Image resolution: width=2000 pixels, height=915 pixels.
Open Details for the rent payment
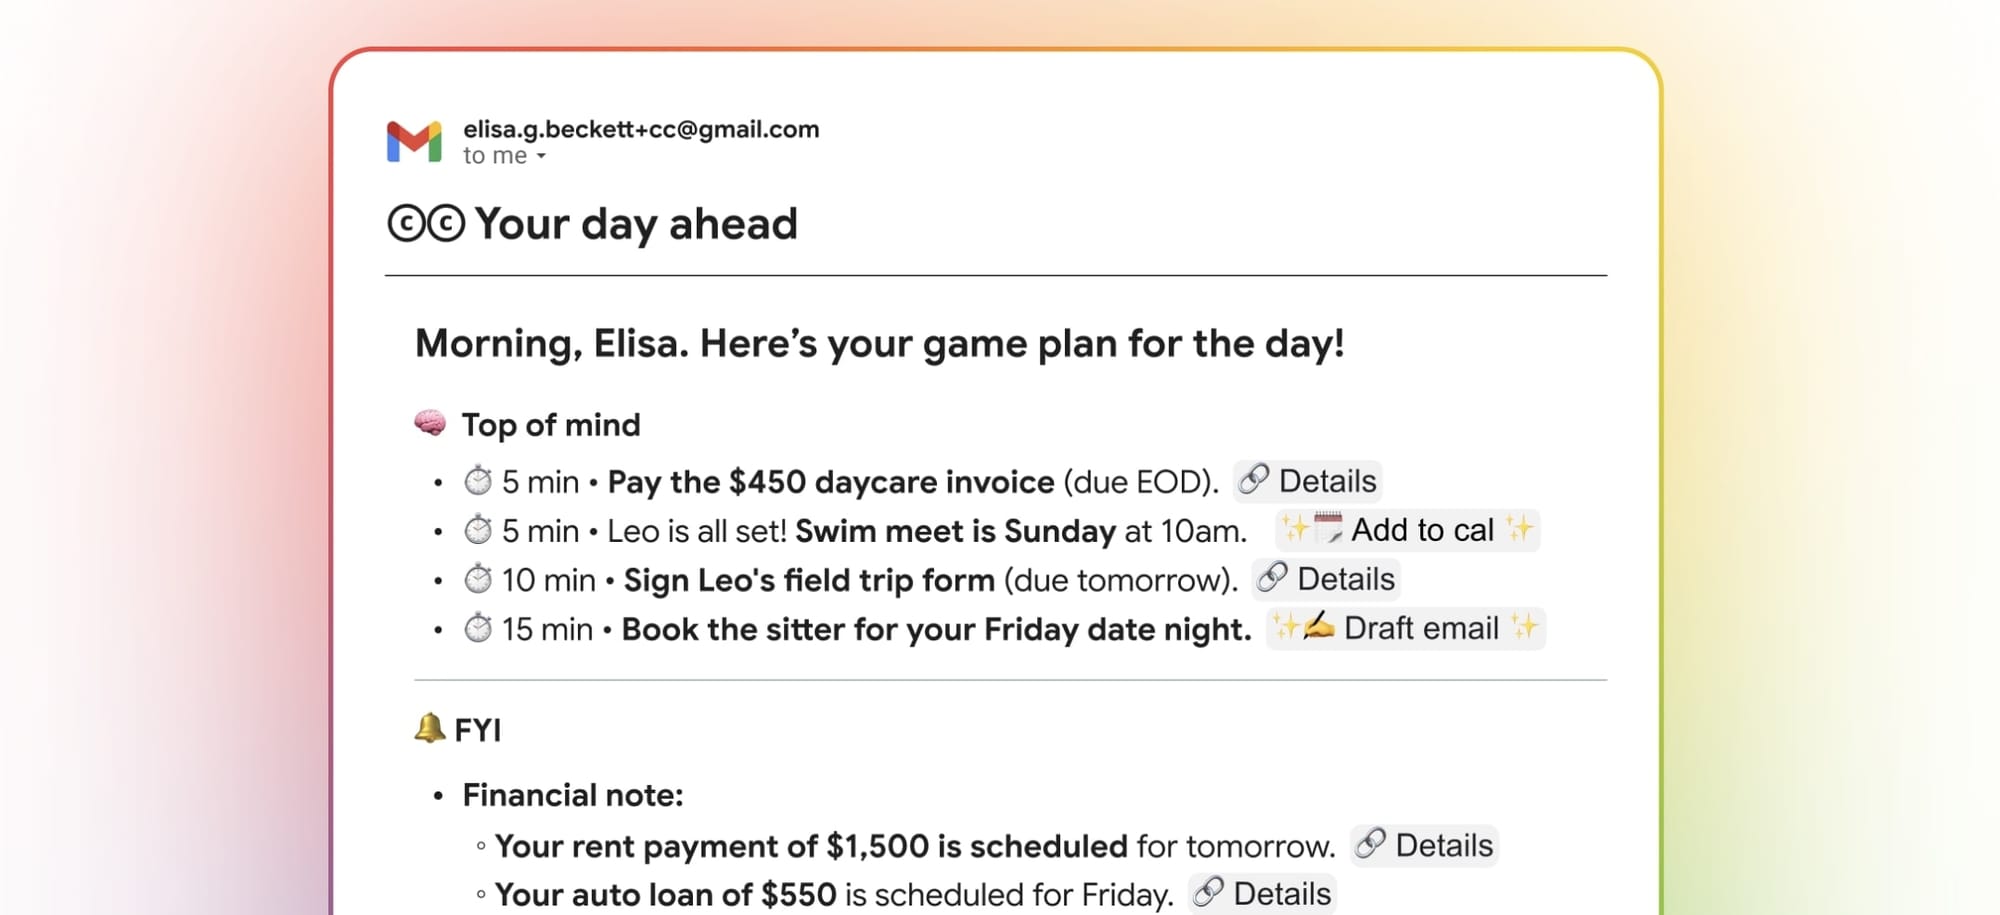pos(1424,845)
